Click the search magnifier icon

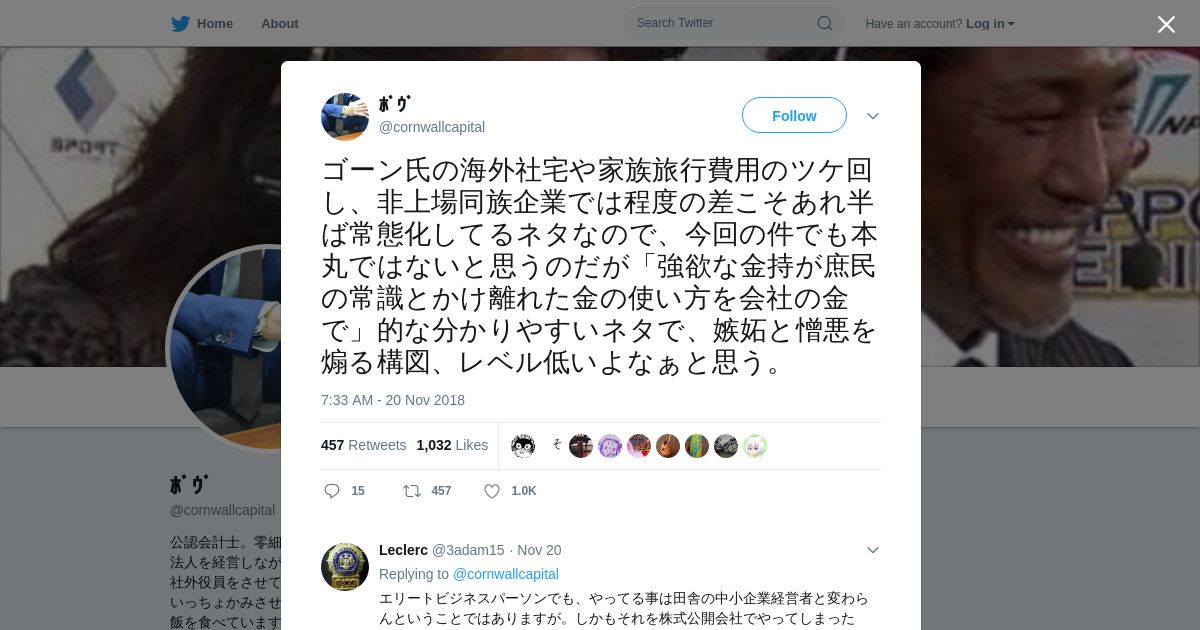pos(824,23)
